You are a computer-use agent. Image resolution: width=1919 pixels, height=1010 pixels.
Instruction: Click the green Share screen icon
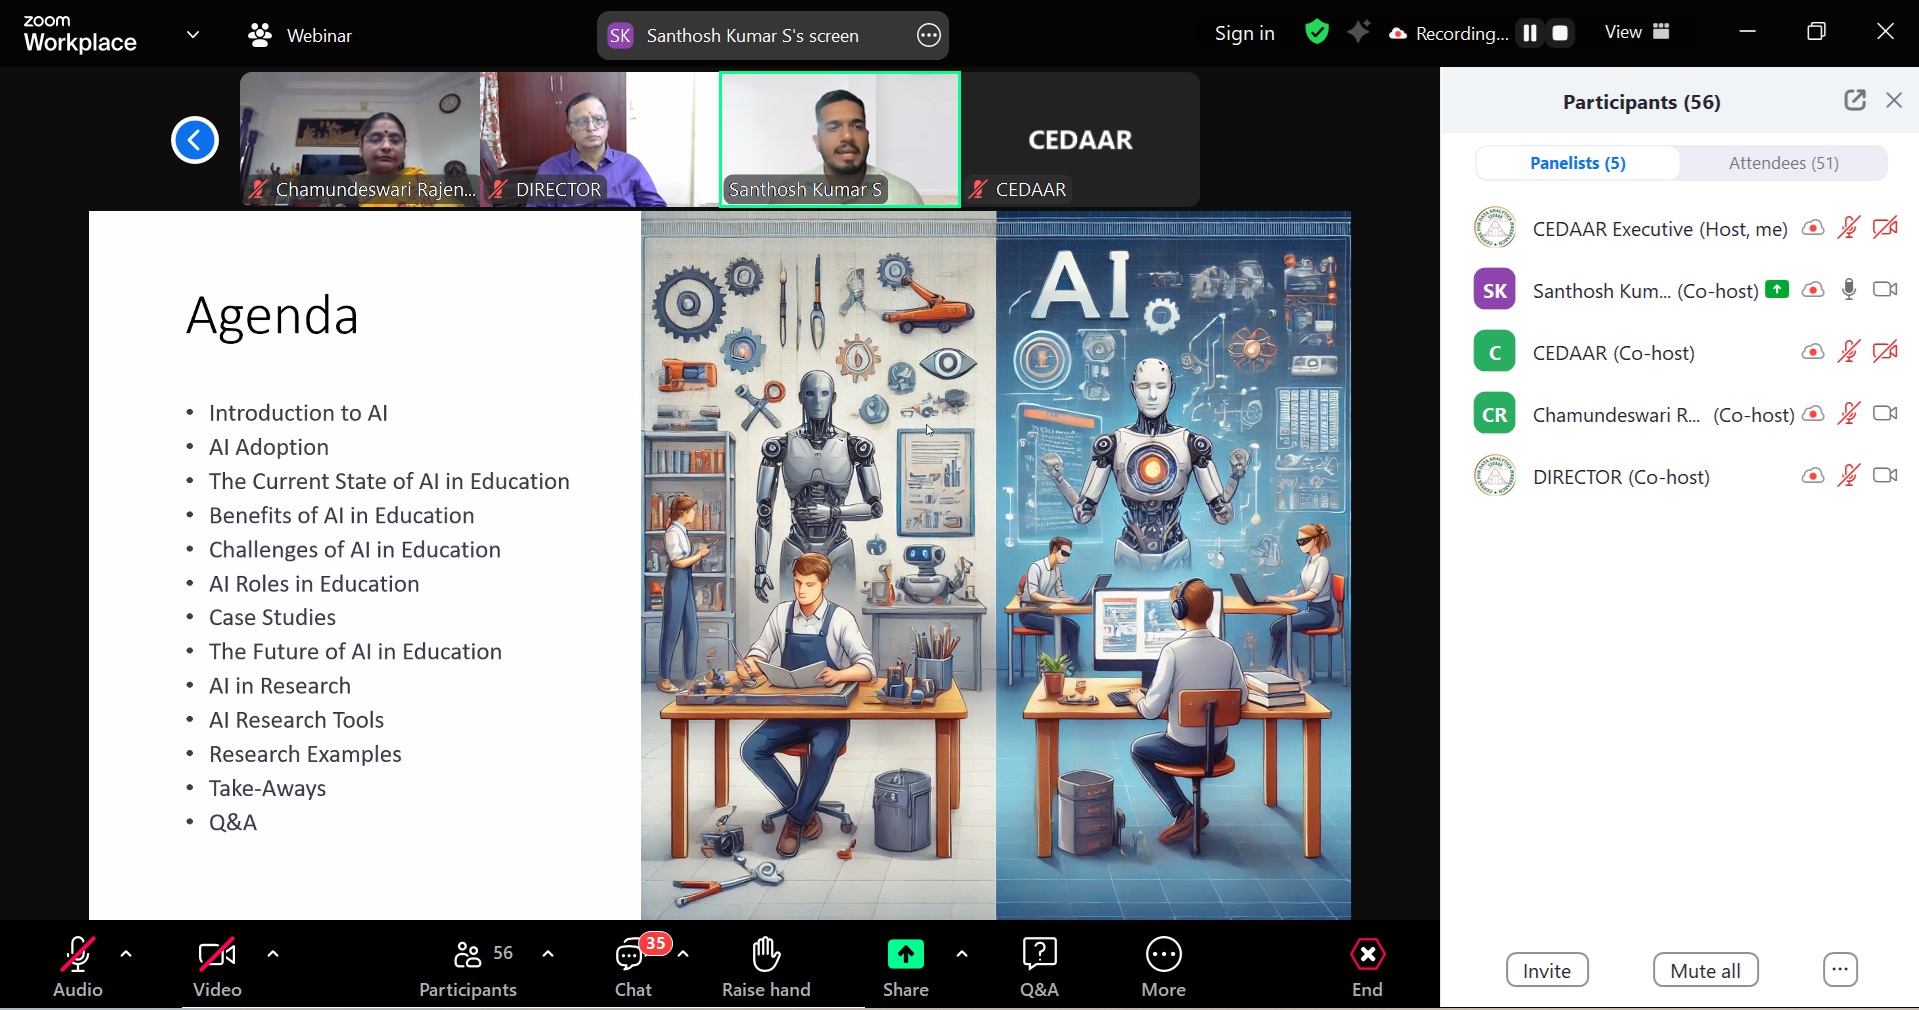click(905, 956)
